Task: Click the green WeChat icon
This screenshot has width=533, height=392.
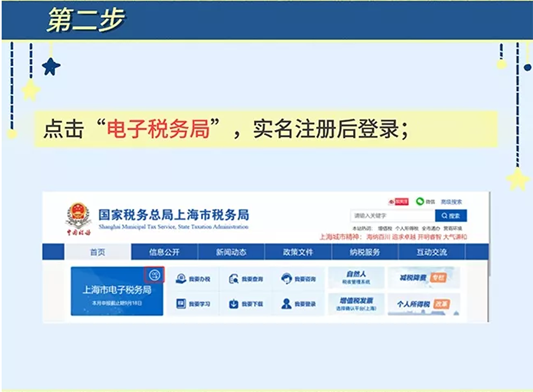Action: click(420, 201)
